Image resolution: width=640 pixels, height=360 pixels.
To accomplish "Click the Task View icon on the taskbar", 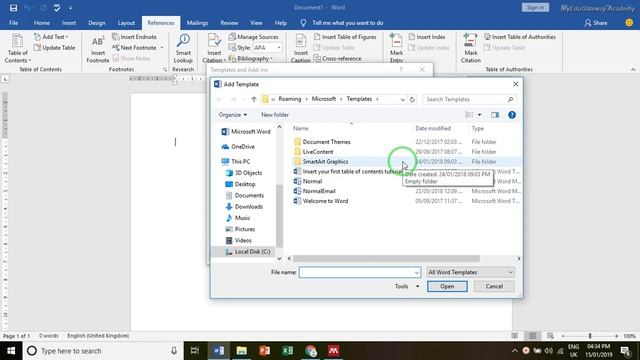I will [195, 351].
